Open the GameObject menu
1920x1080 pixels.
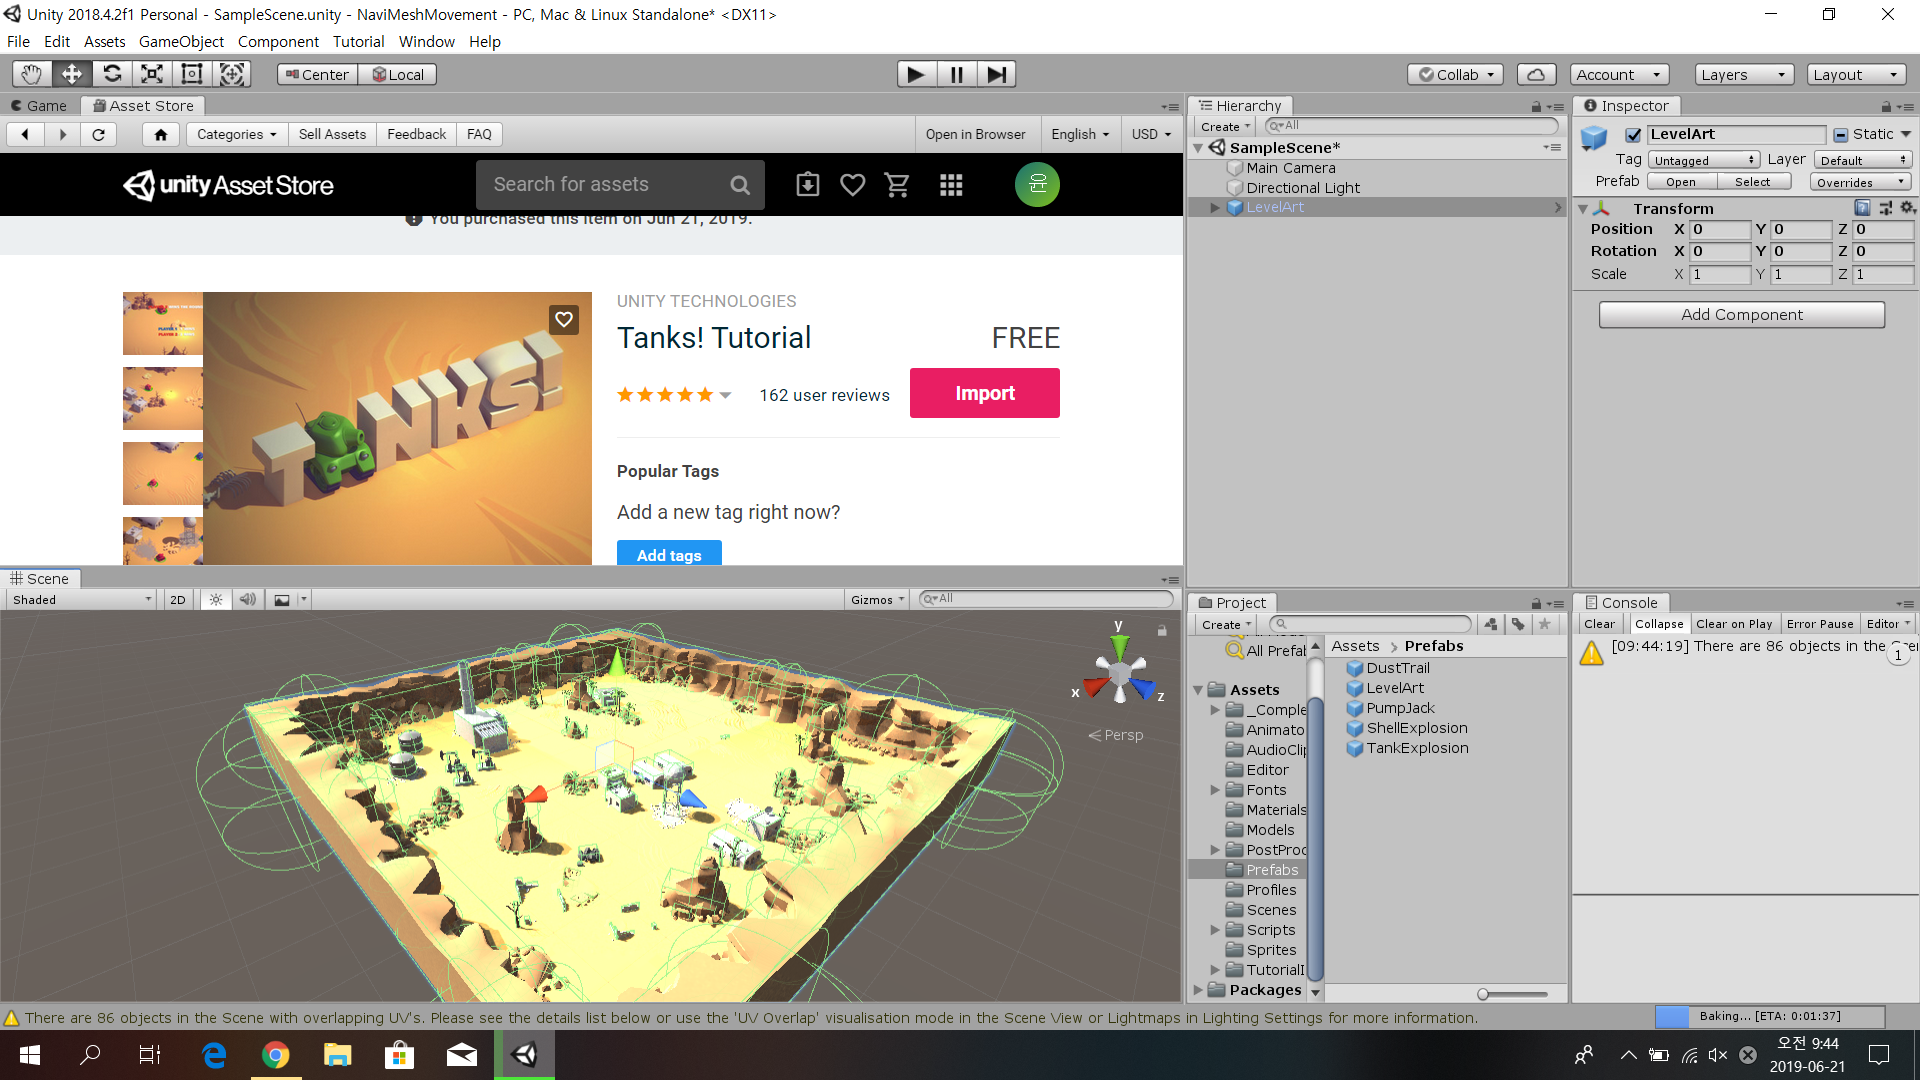(181, 42)
